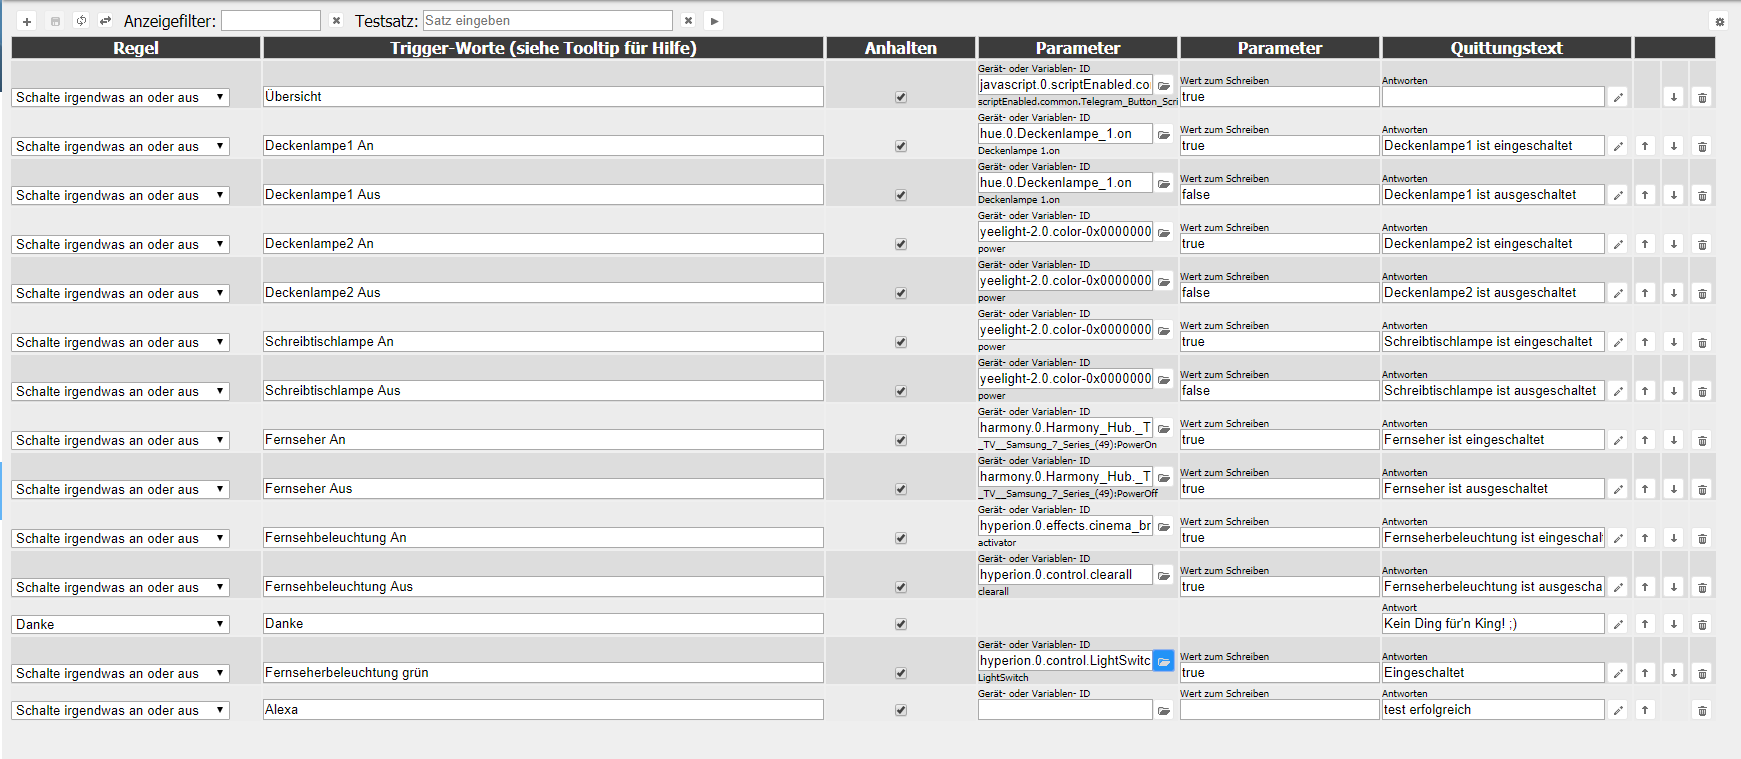1741x759 pixels.
Task: Click the refresh icon in toolbar
Action: tap(81, 21)
